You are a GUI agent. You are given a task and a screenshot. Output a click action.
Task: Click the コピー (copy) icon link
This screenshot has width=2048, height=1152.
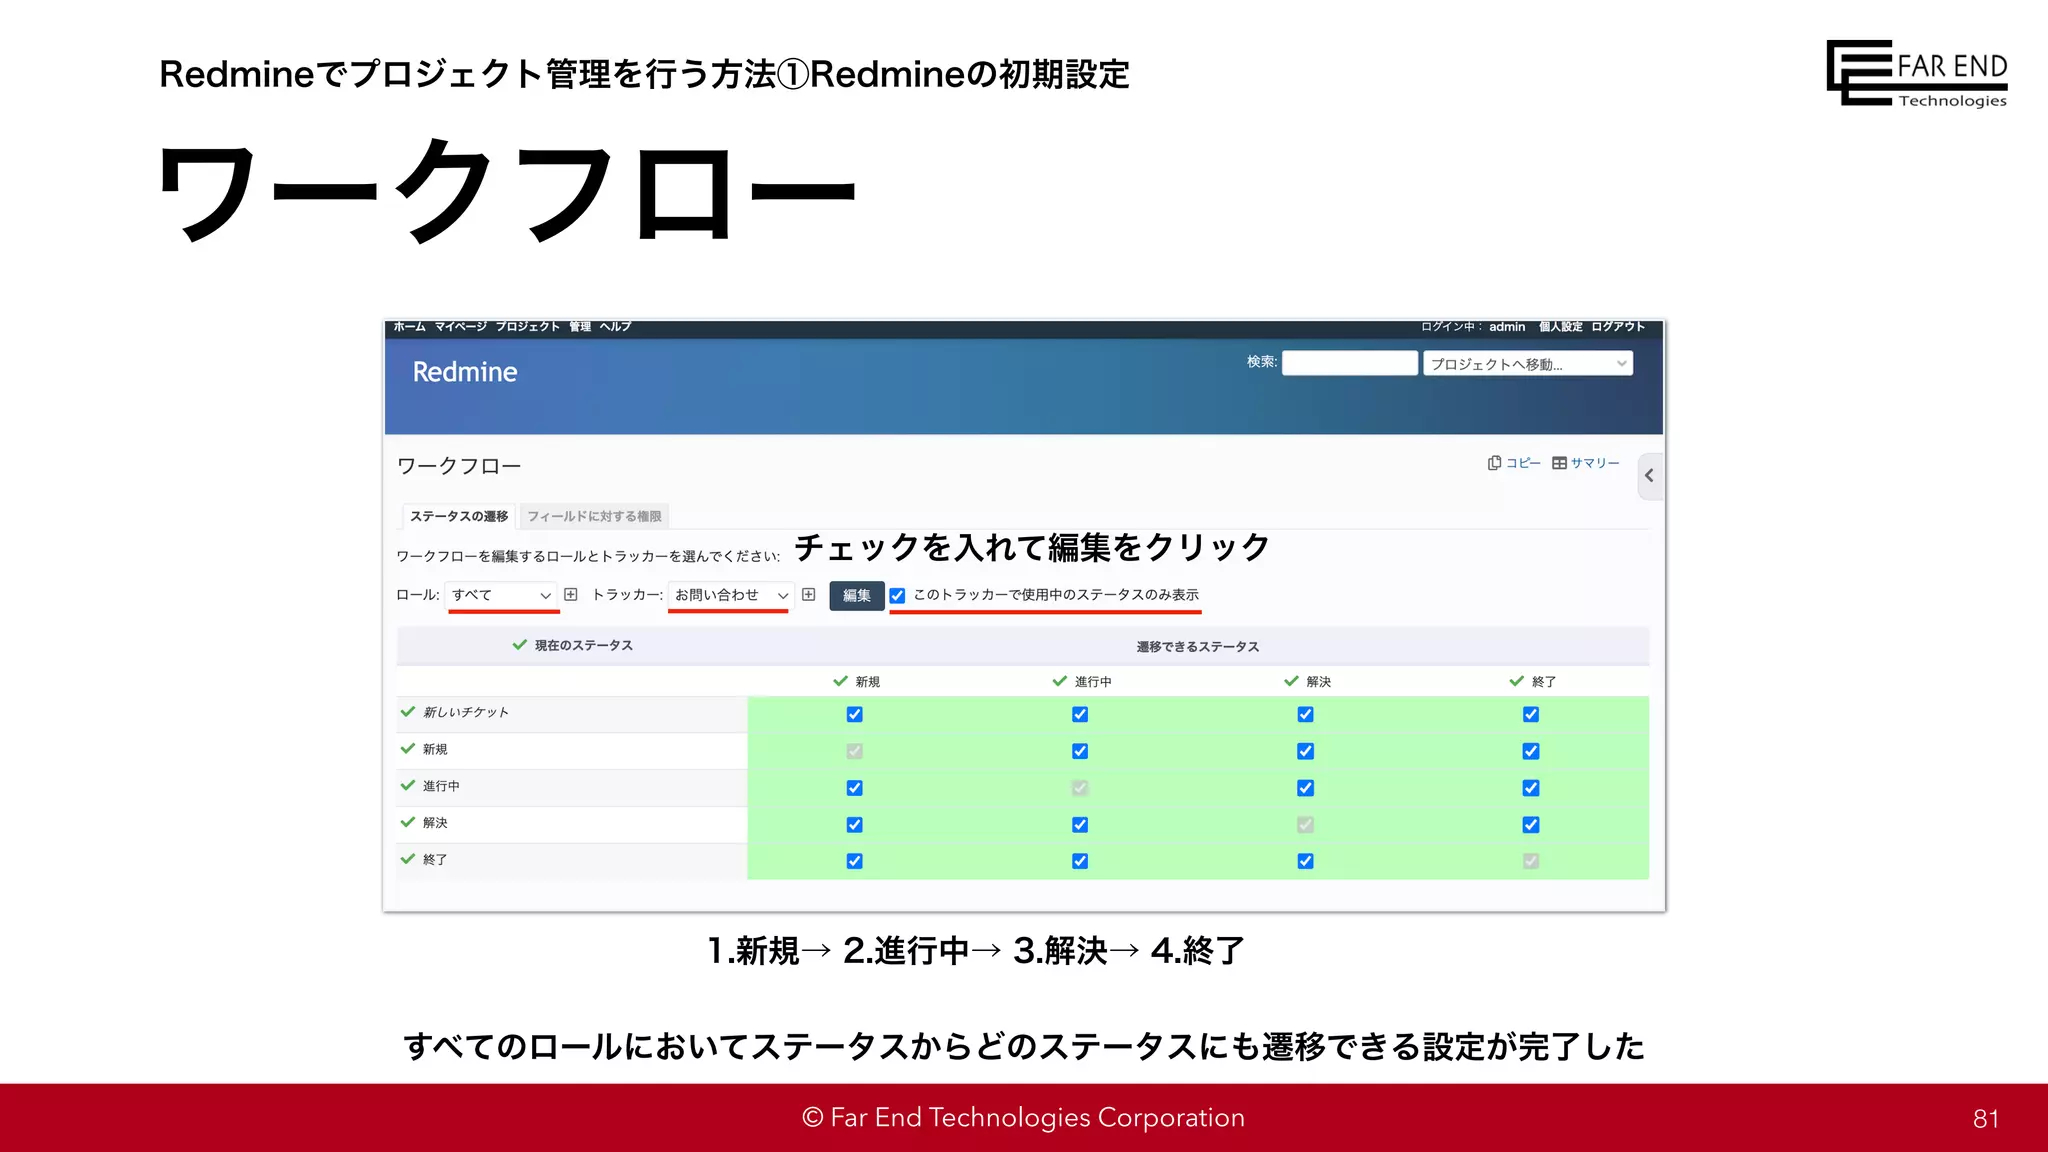1513,463
